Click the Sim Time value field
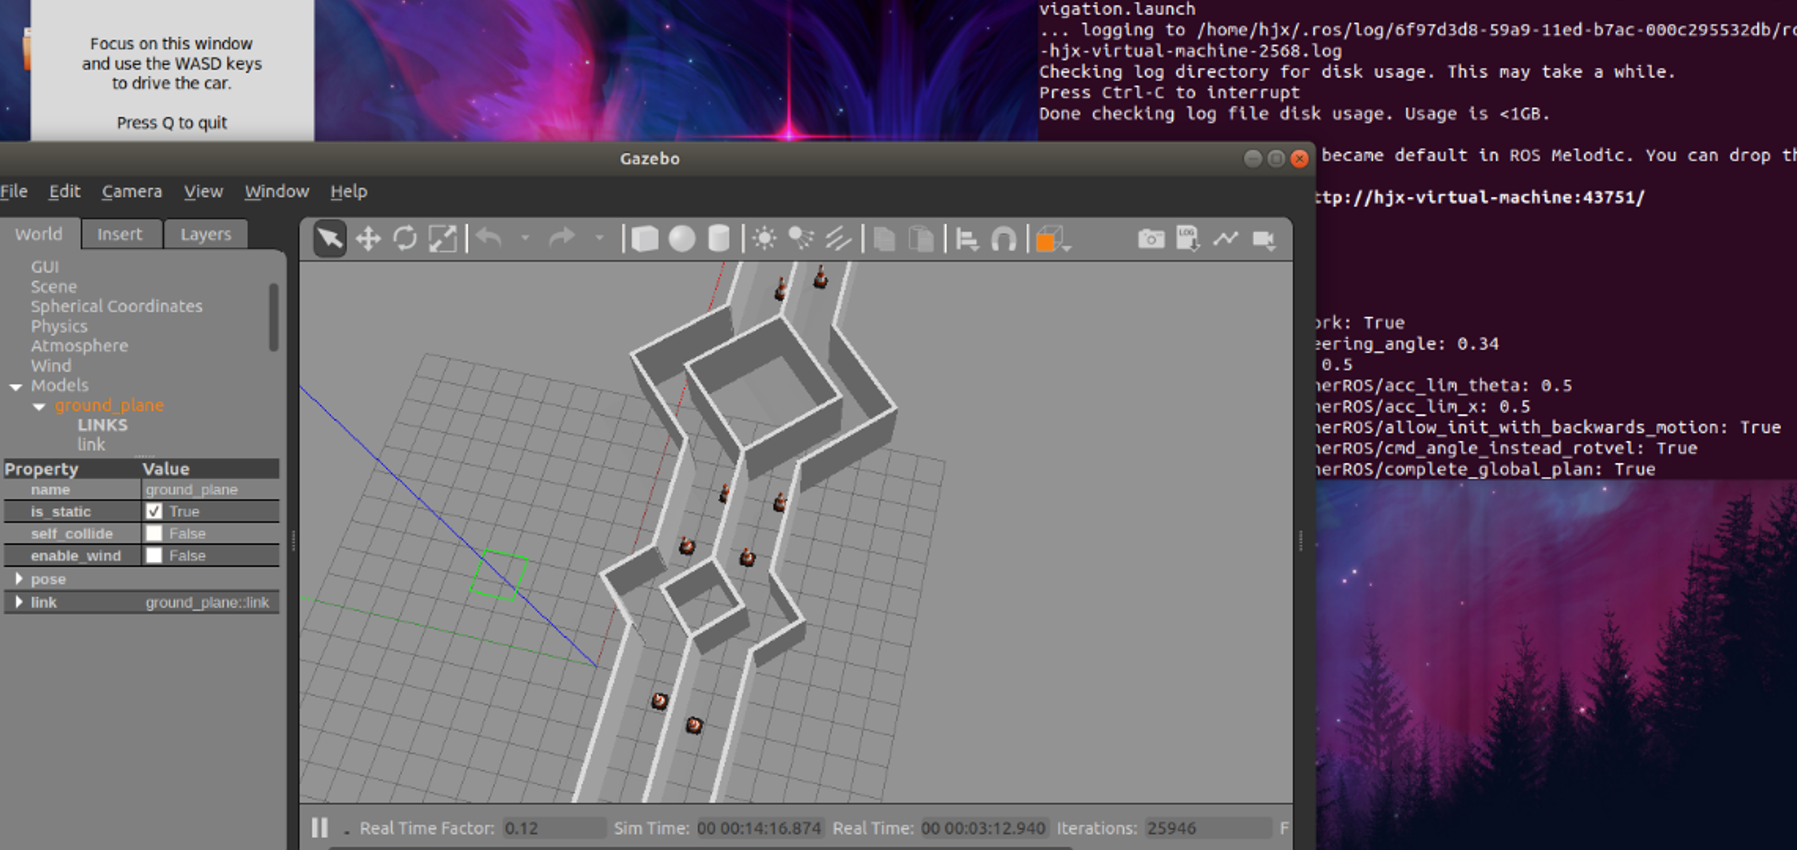The image size is (1797, 850). point(759,828)
